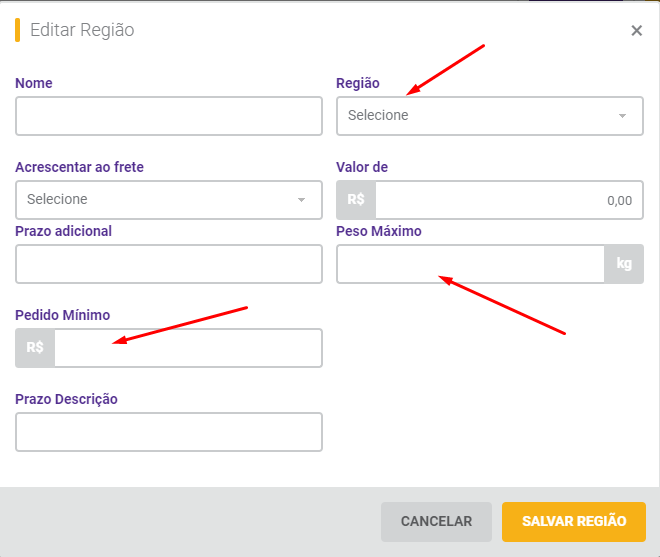Close the Editar Região dialog with X
Image resolution: width=660 pixels, height=557 pixels.
636,30
